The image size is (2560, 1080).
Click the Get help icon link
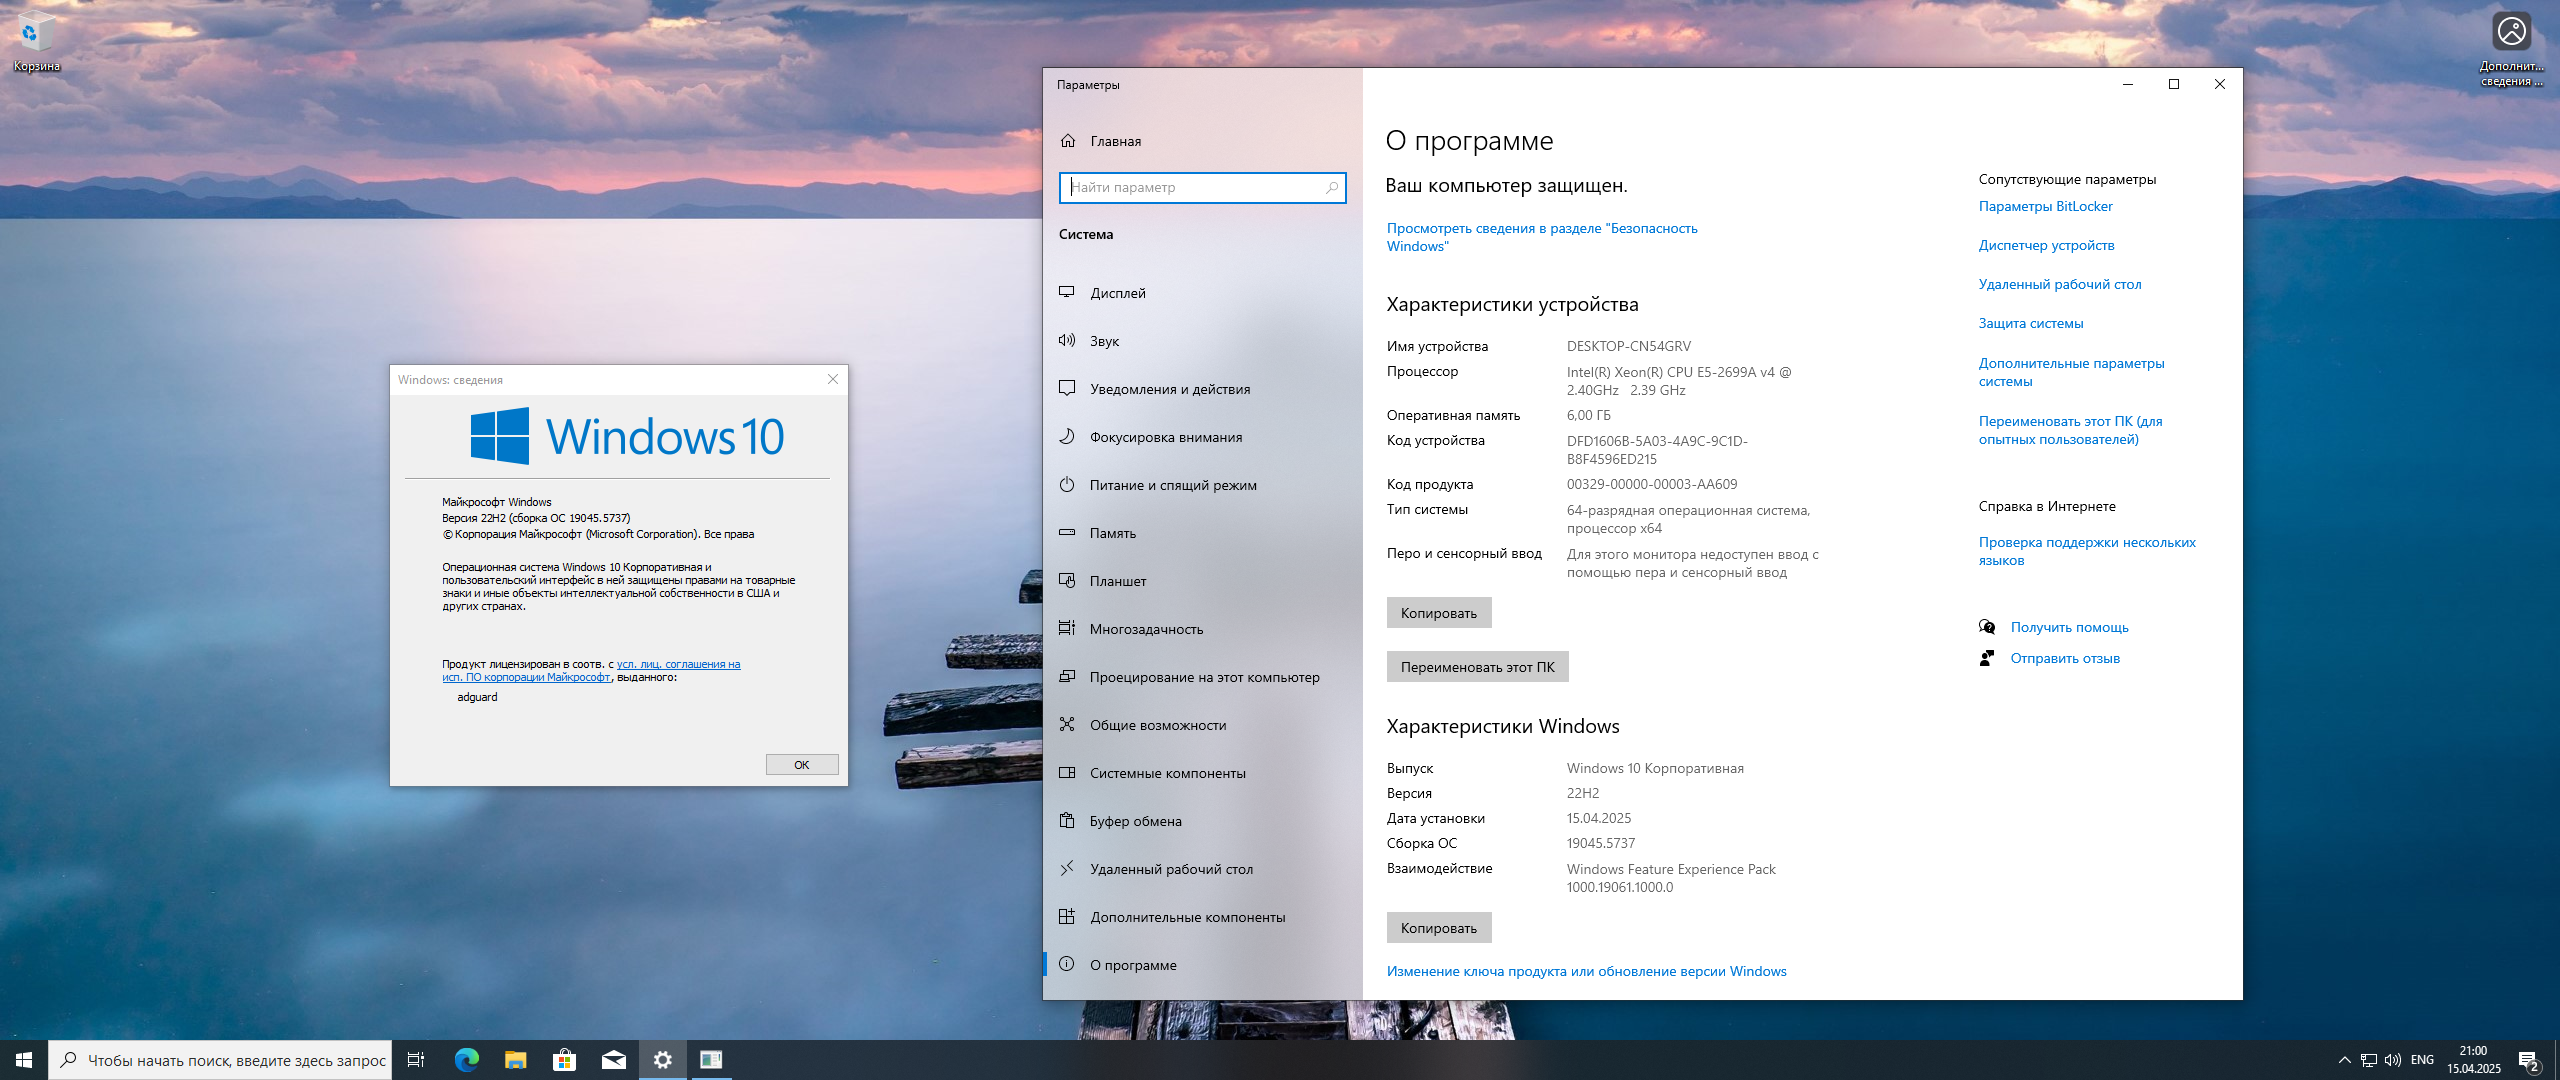coord(1987,627)
